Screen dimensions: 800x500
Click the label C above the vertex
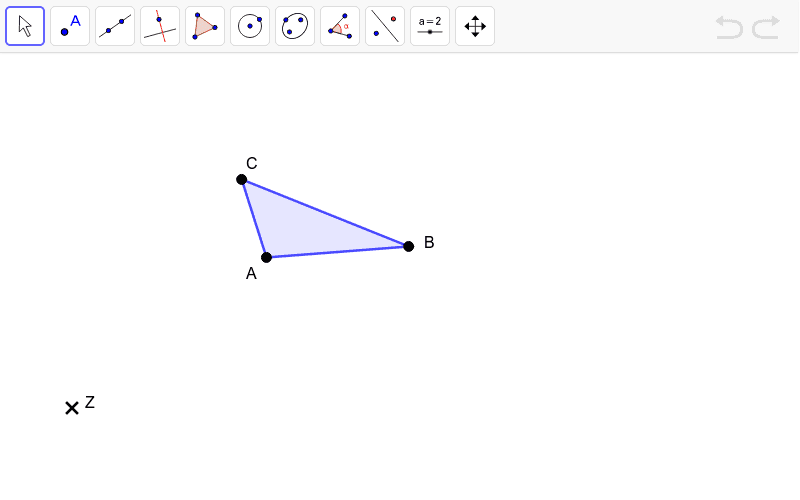252,163
